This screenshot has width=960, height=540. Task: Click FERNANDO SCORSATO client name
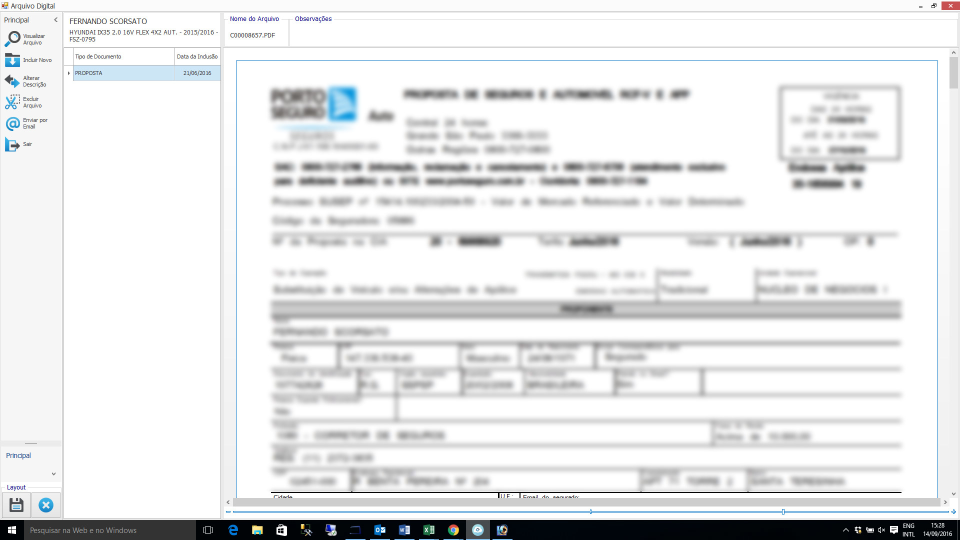pyautogui.click(x=108, y=21)
